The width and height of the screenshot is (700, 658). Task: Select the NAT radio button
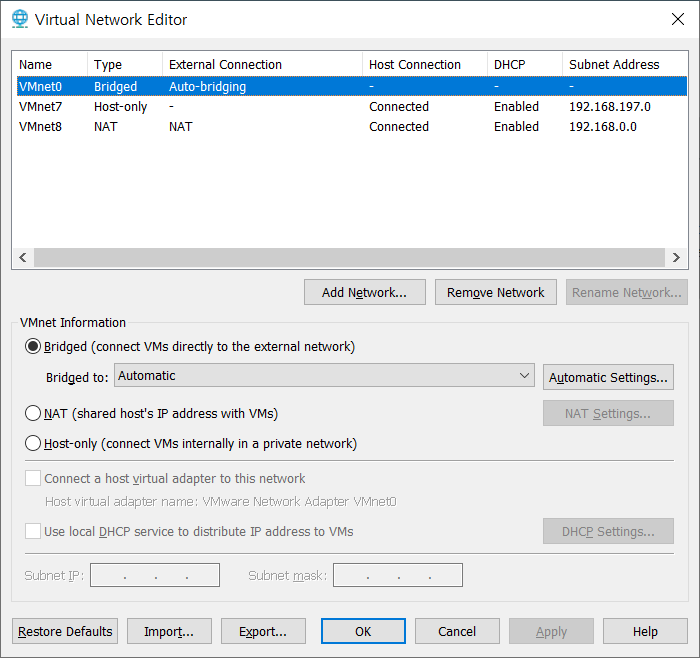pos(33,413)
